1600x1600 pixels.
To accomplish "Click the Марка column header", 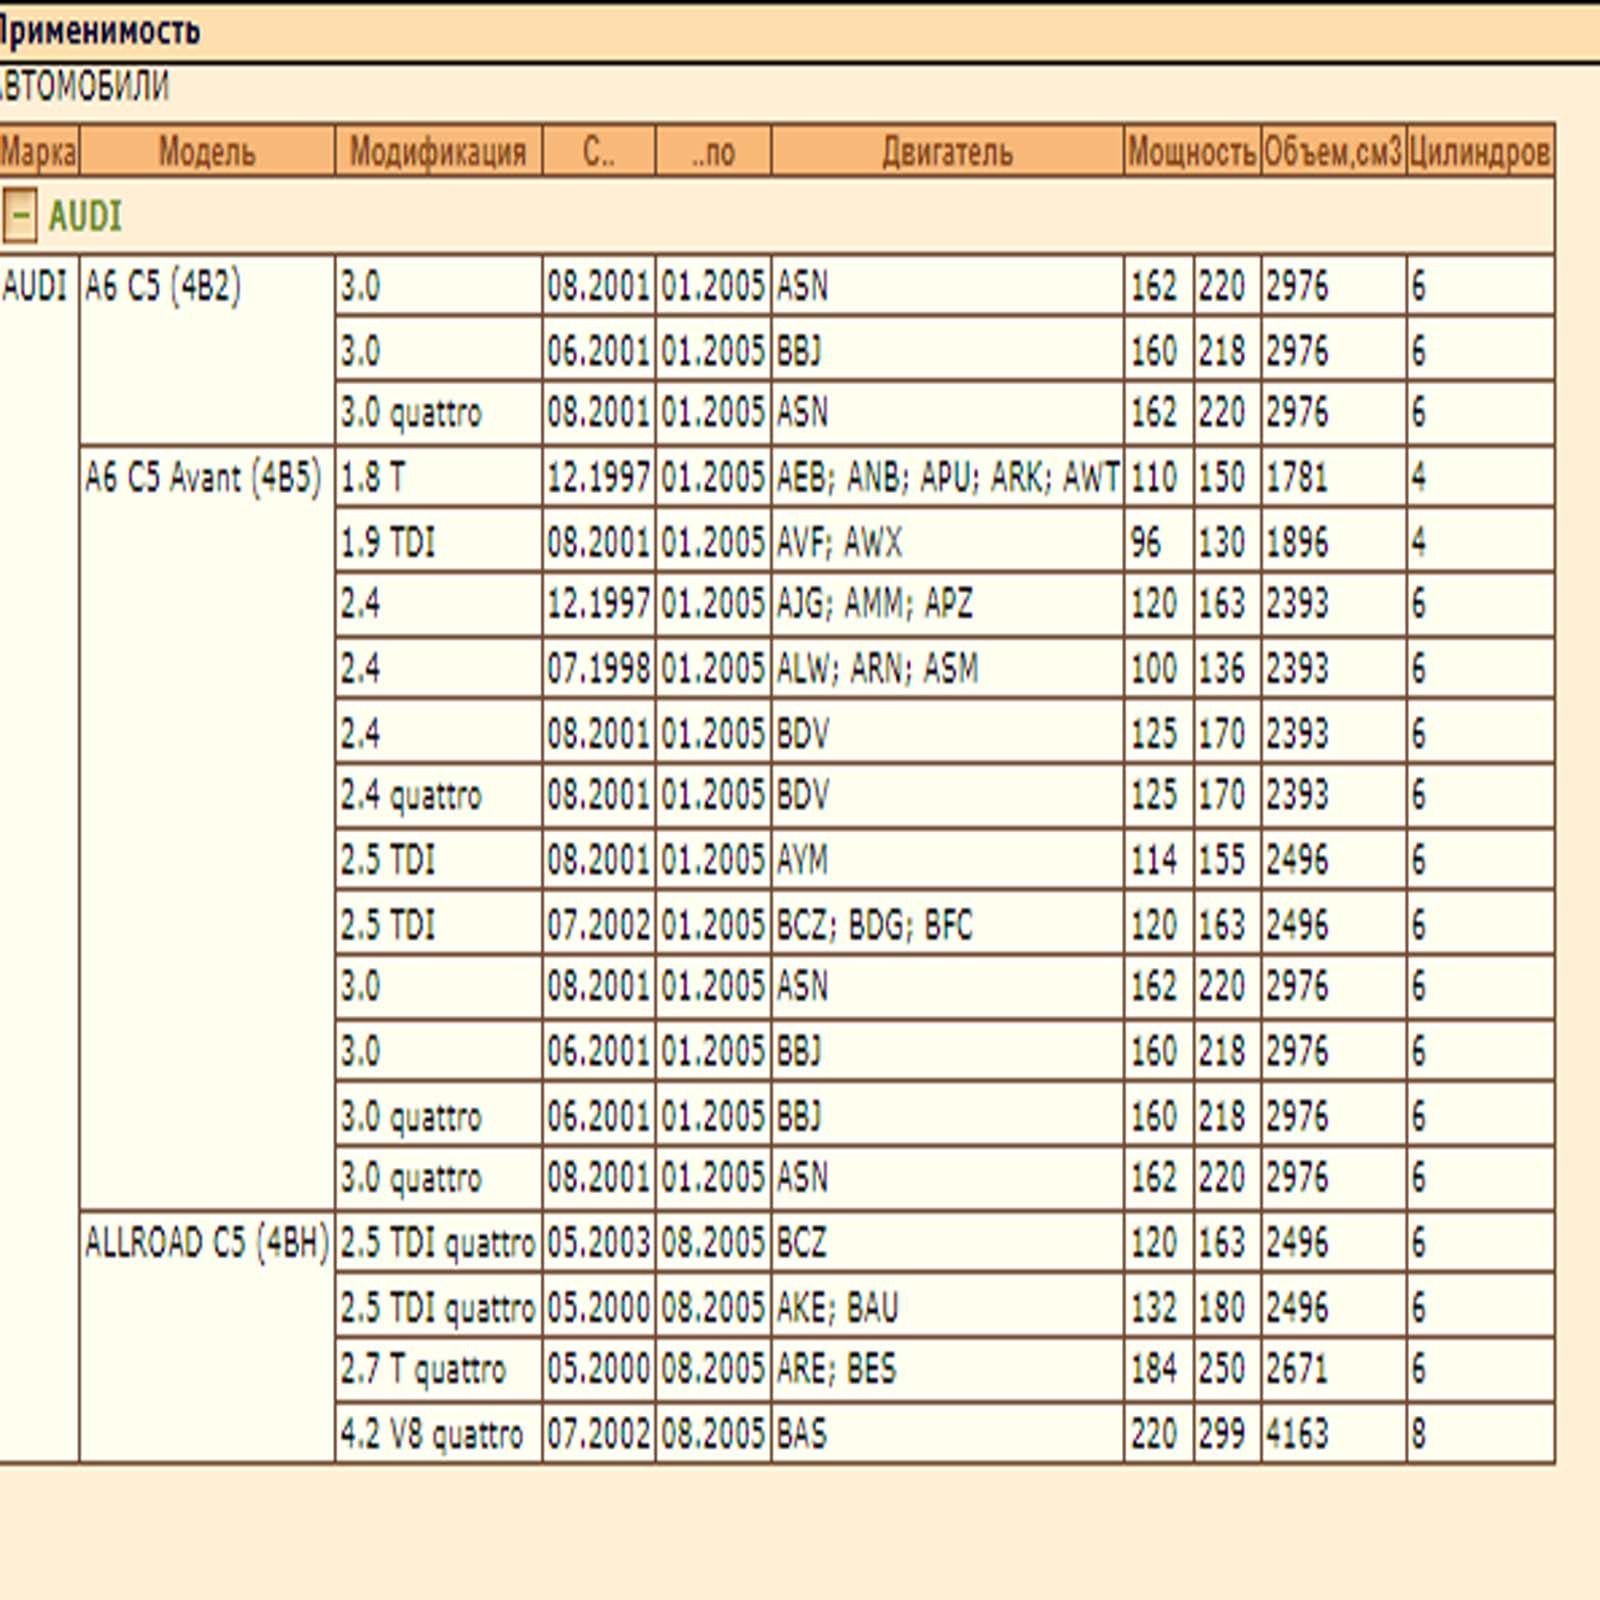I will [39, 151].
